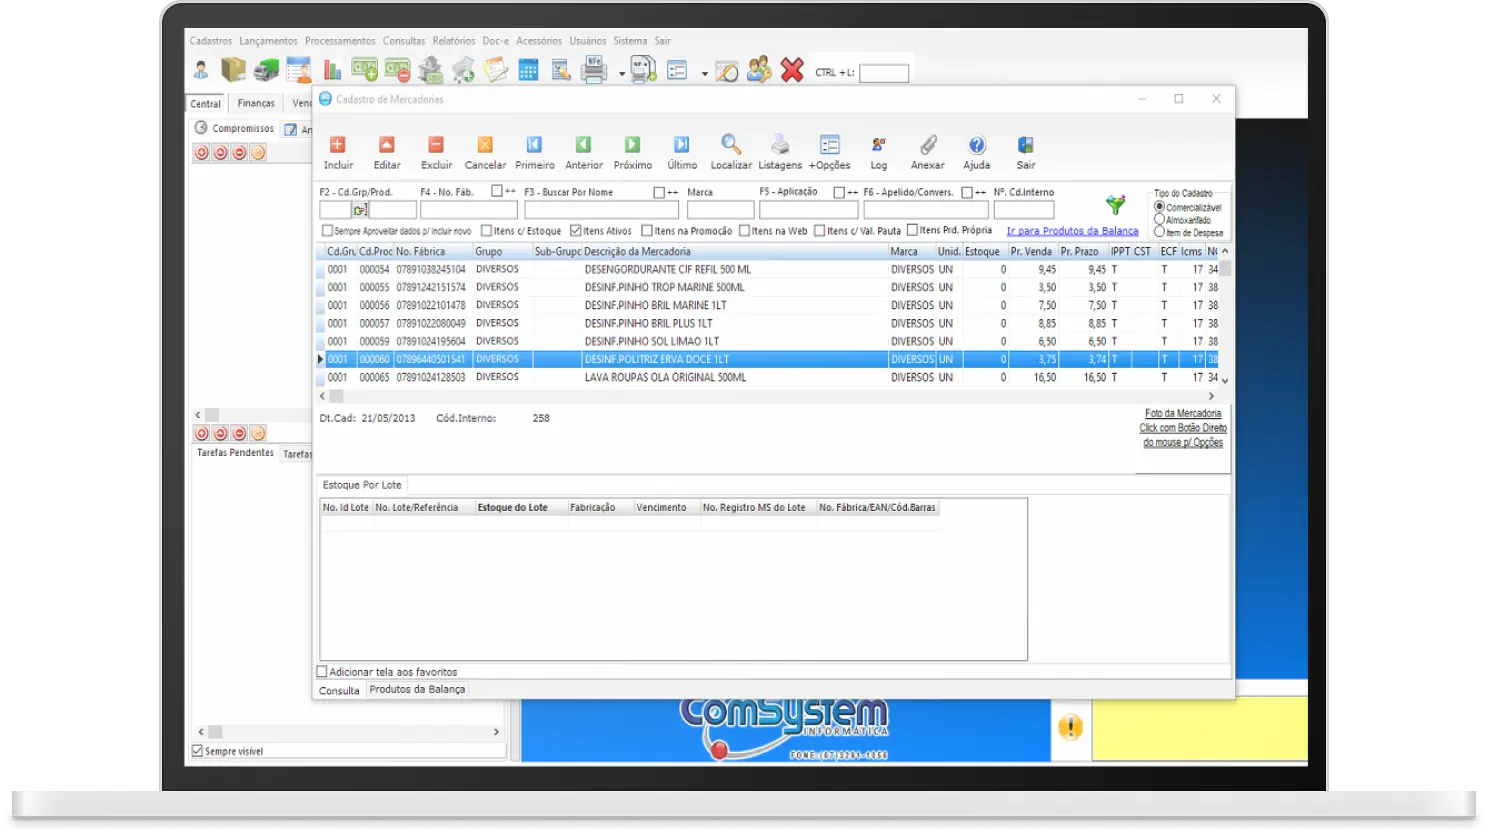This screenshot has width=1488, height=831.
Task: Open dropdown arrow next to NFe printer icon
Action: [x=622, y=74]
